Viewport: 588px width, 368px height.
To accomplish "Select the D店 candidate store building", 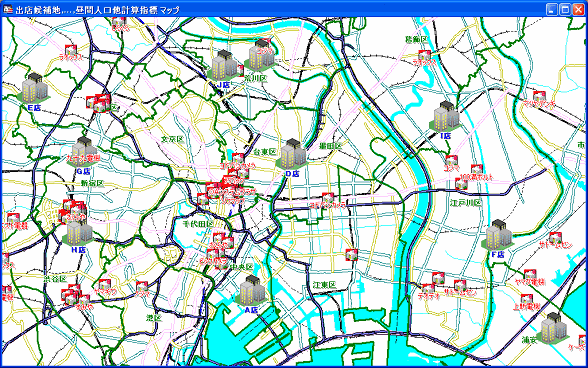I will (x=291, y=155).
